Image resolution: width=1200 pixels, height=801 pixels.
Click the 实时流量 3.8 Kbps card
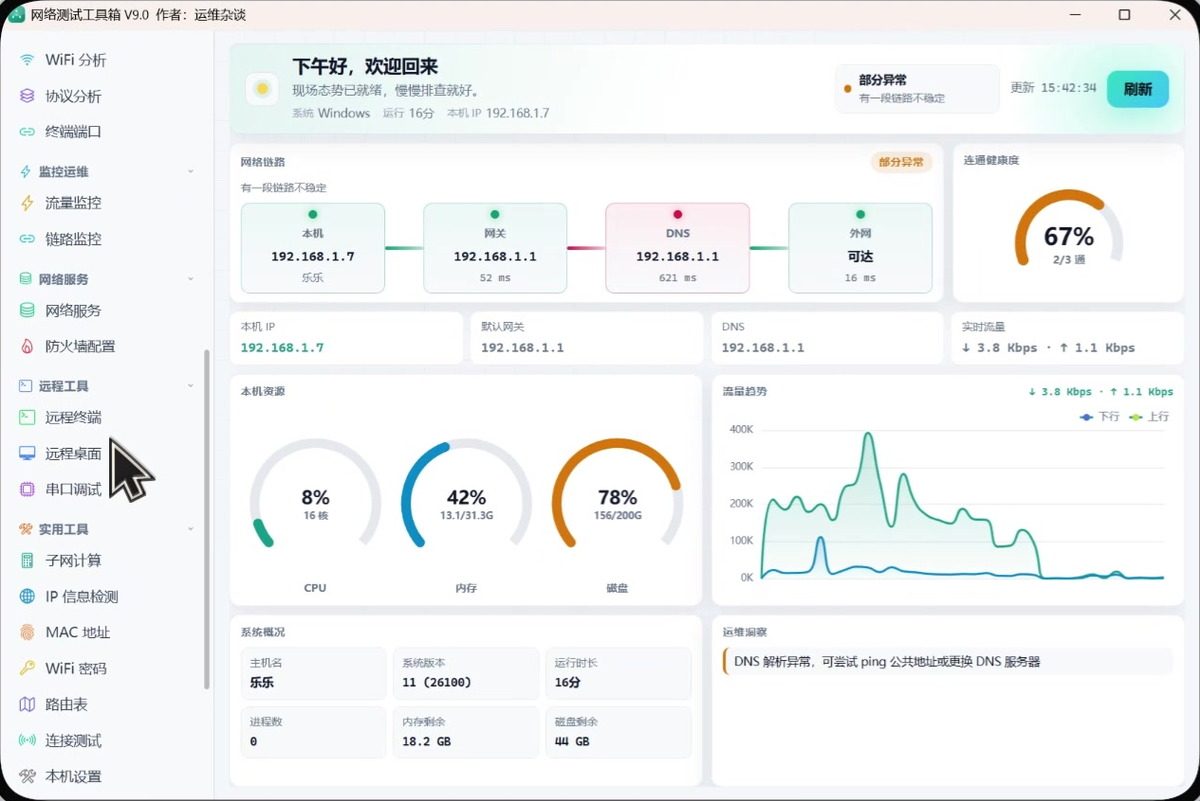point(1068,338)
